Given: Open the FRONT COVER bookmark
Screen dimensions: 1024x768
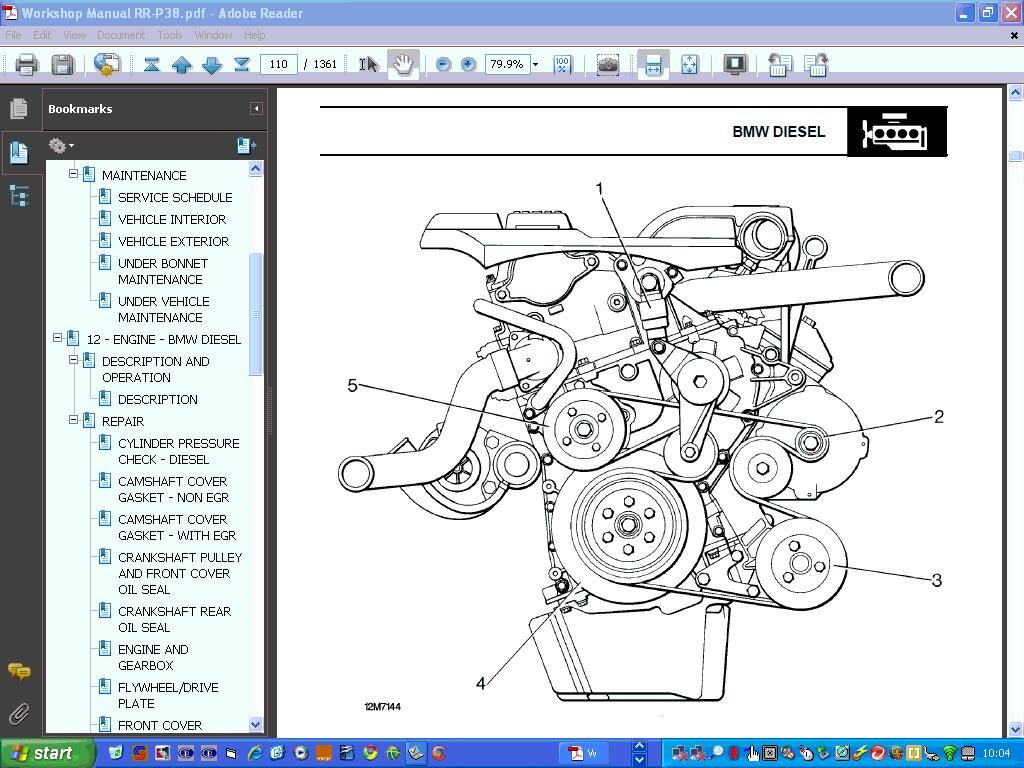Looking at the screenshot, I should click(x=159, y=725).
